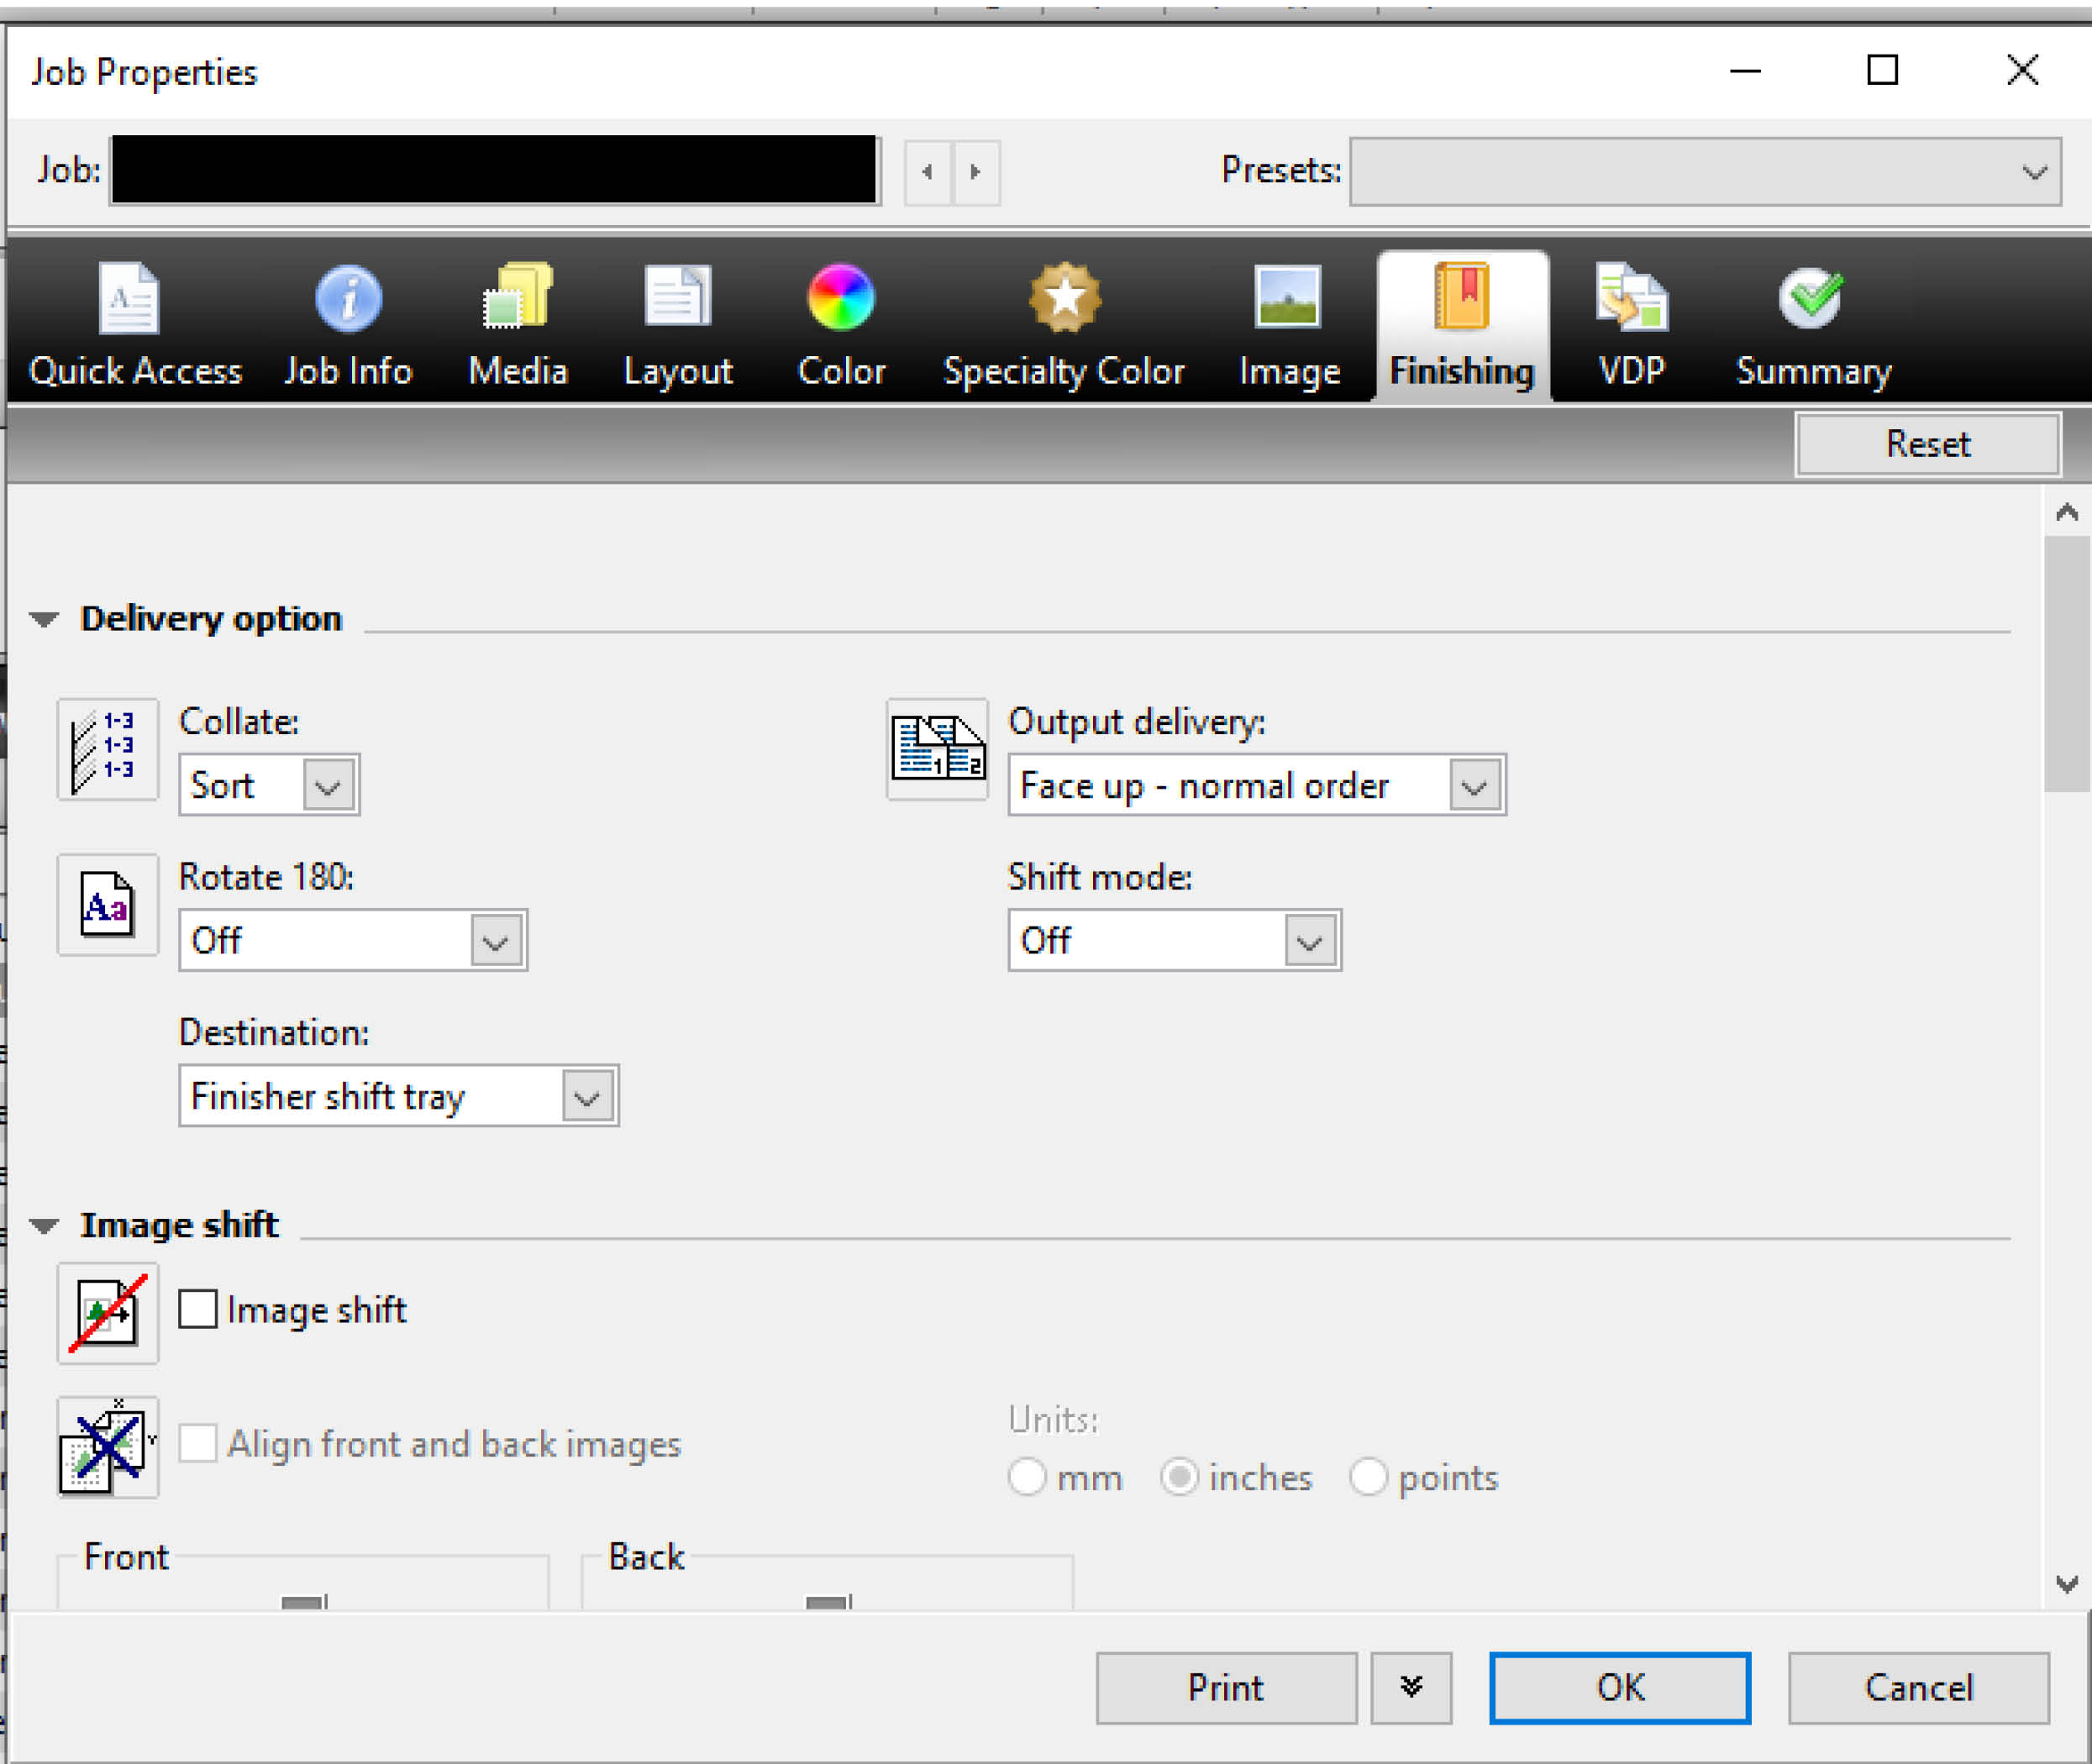
Task: Expand Print button options arrow
Action: 1411,1688
